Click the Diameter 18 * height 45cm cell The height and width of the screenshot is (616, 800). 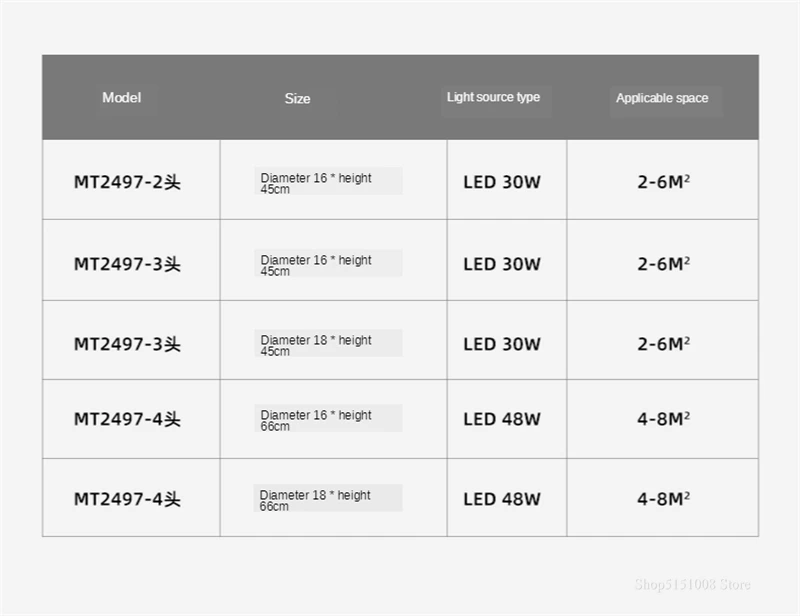(329, 343)
